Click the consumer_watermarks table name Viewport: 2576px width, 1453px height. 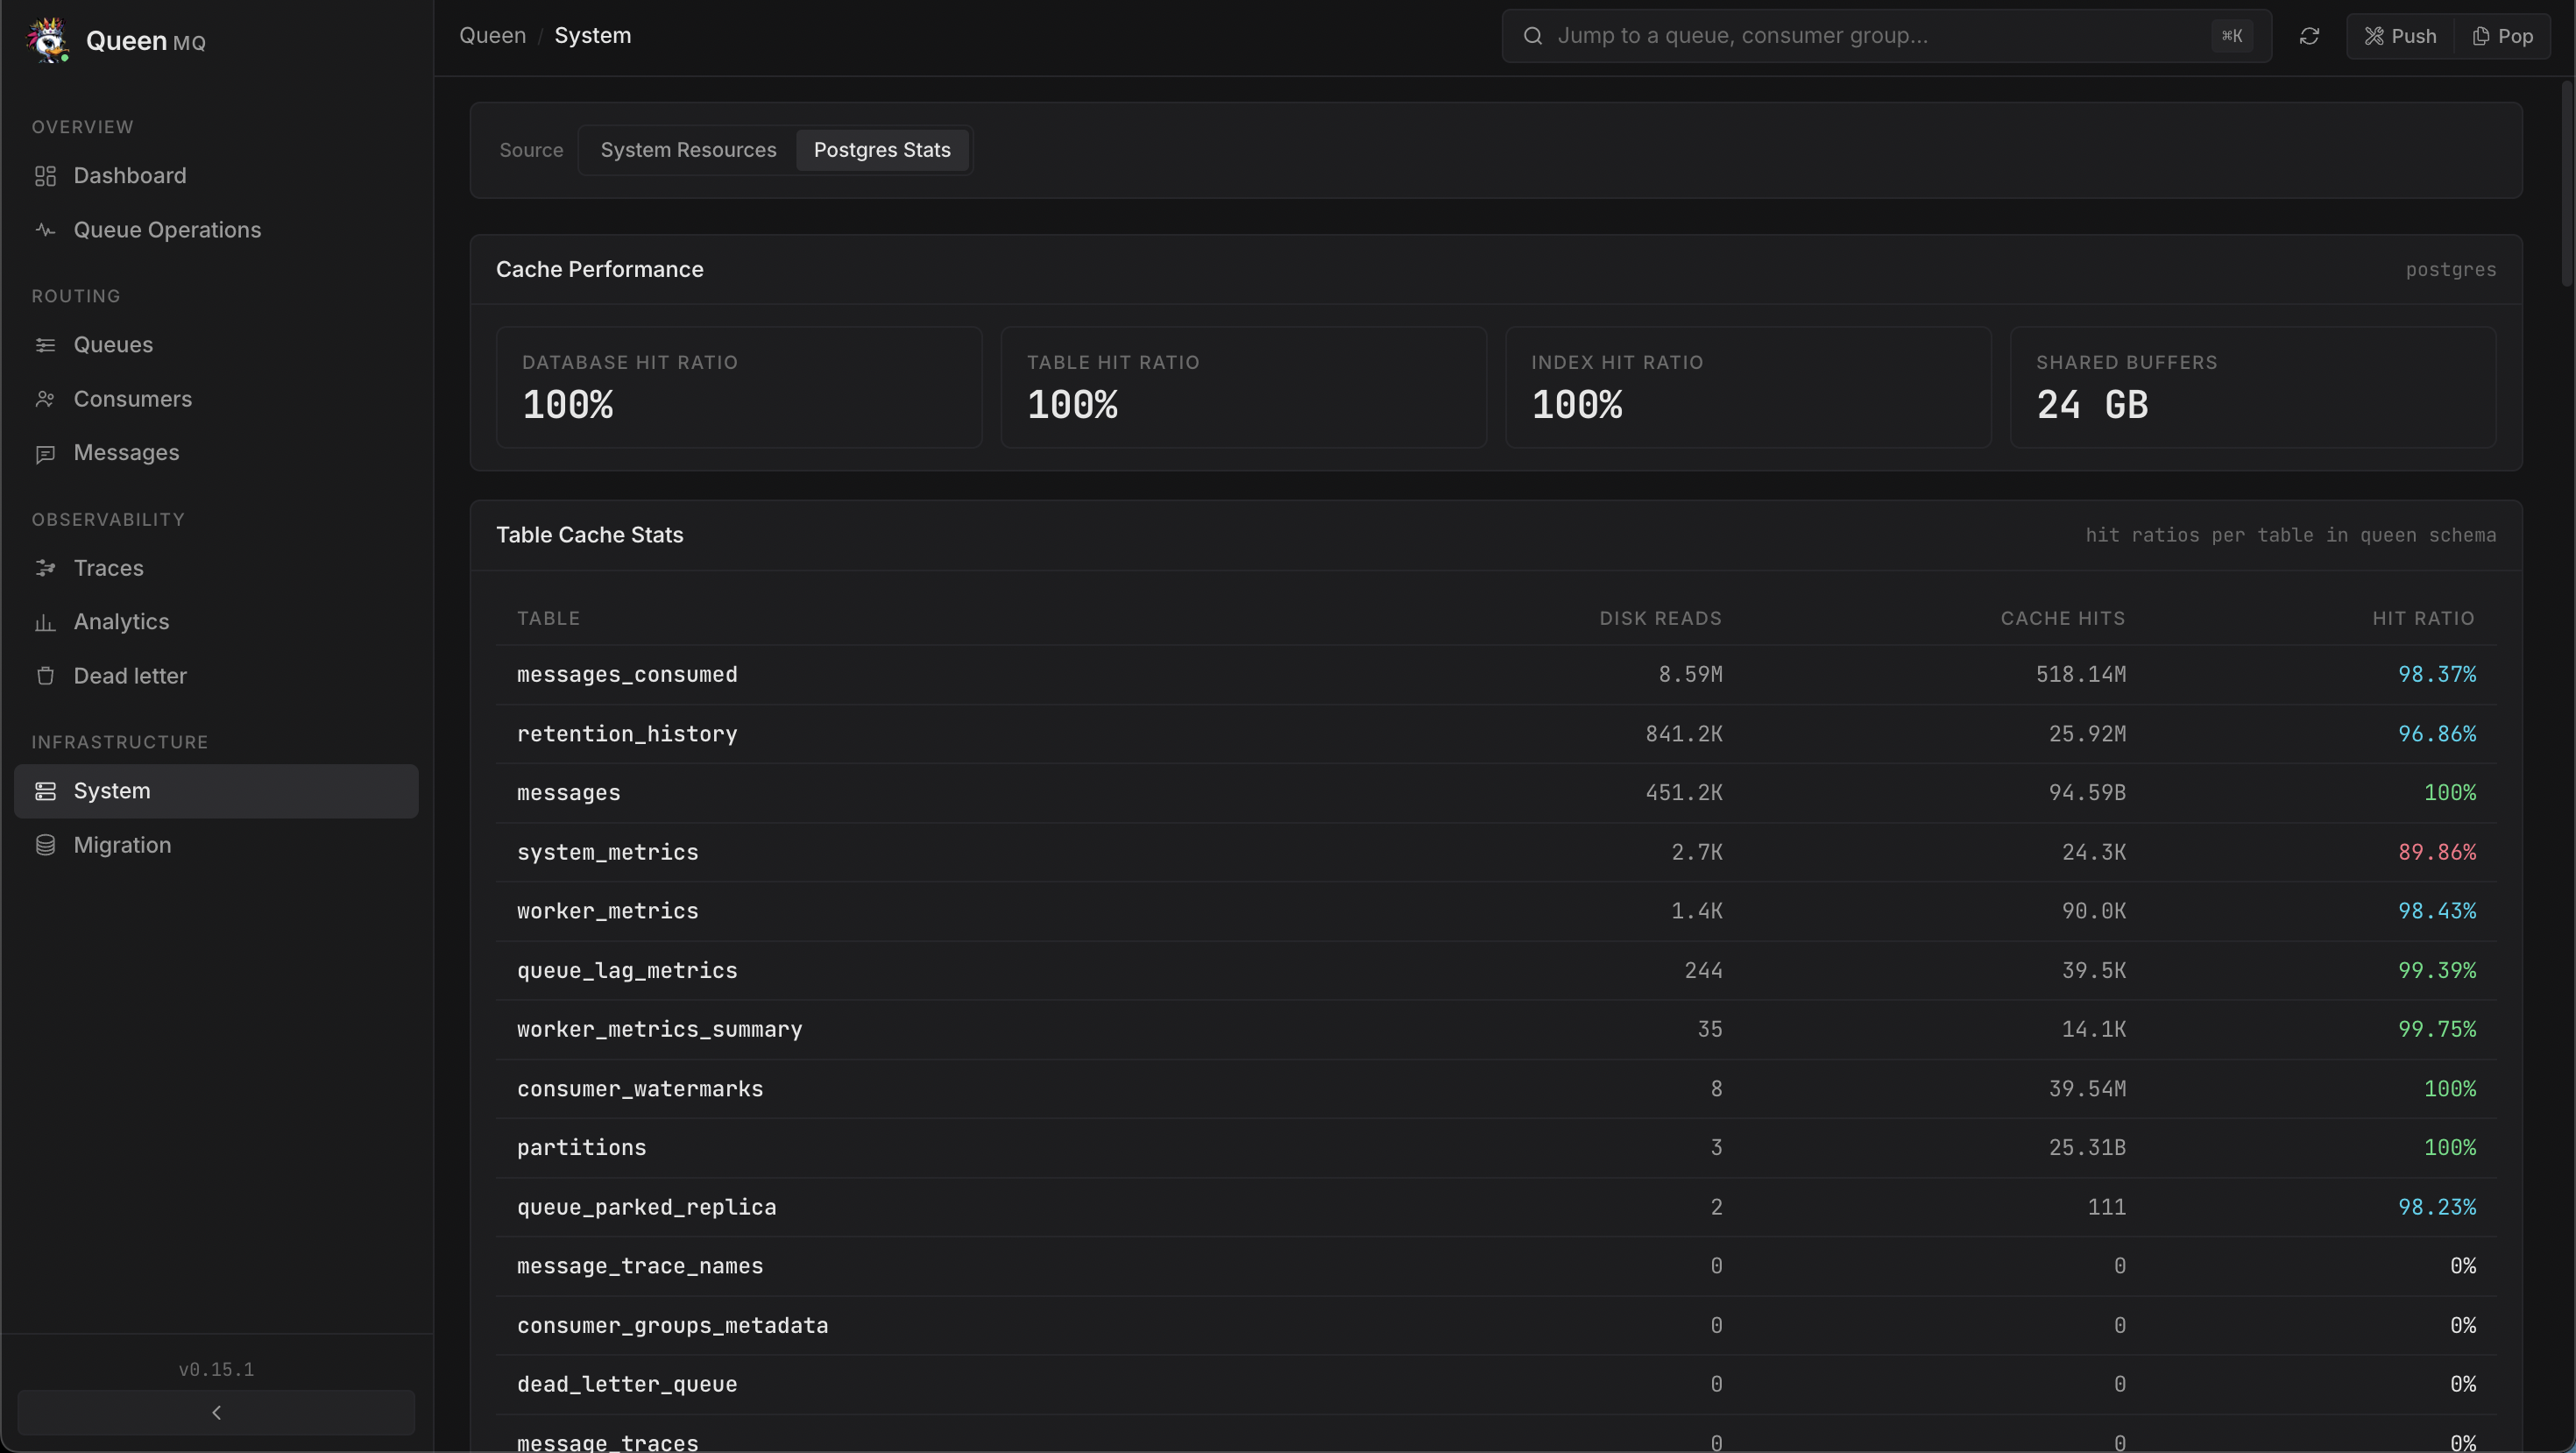click(x=640, y=1089)
